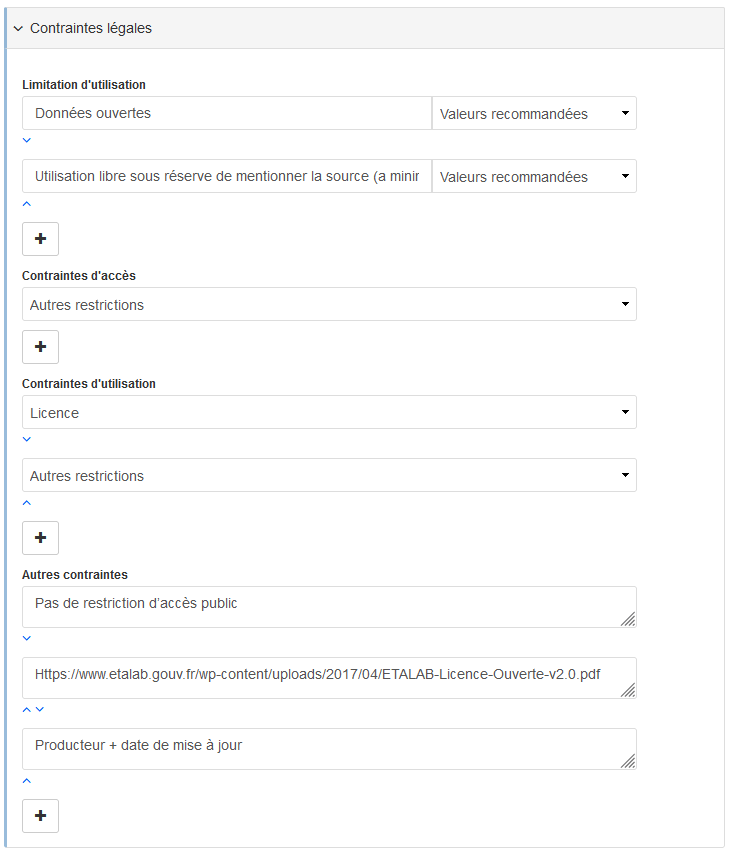The height and width of the screenshot is (849, 730).
Task: Add a new Contraintes d'accès entry
Action: click(x=40, y=347)
